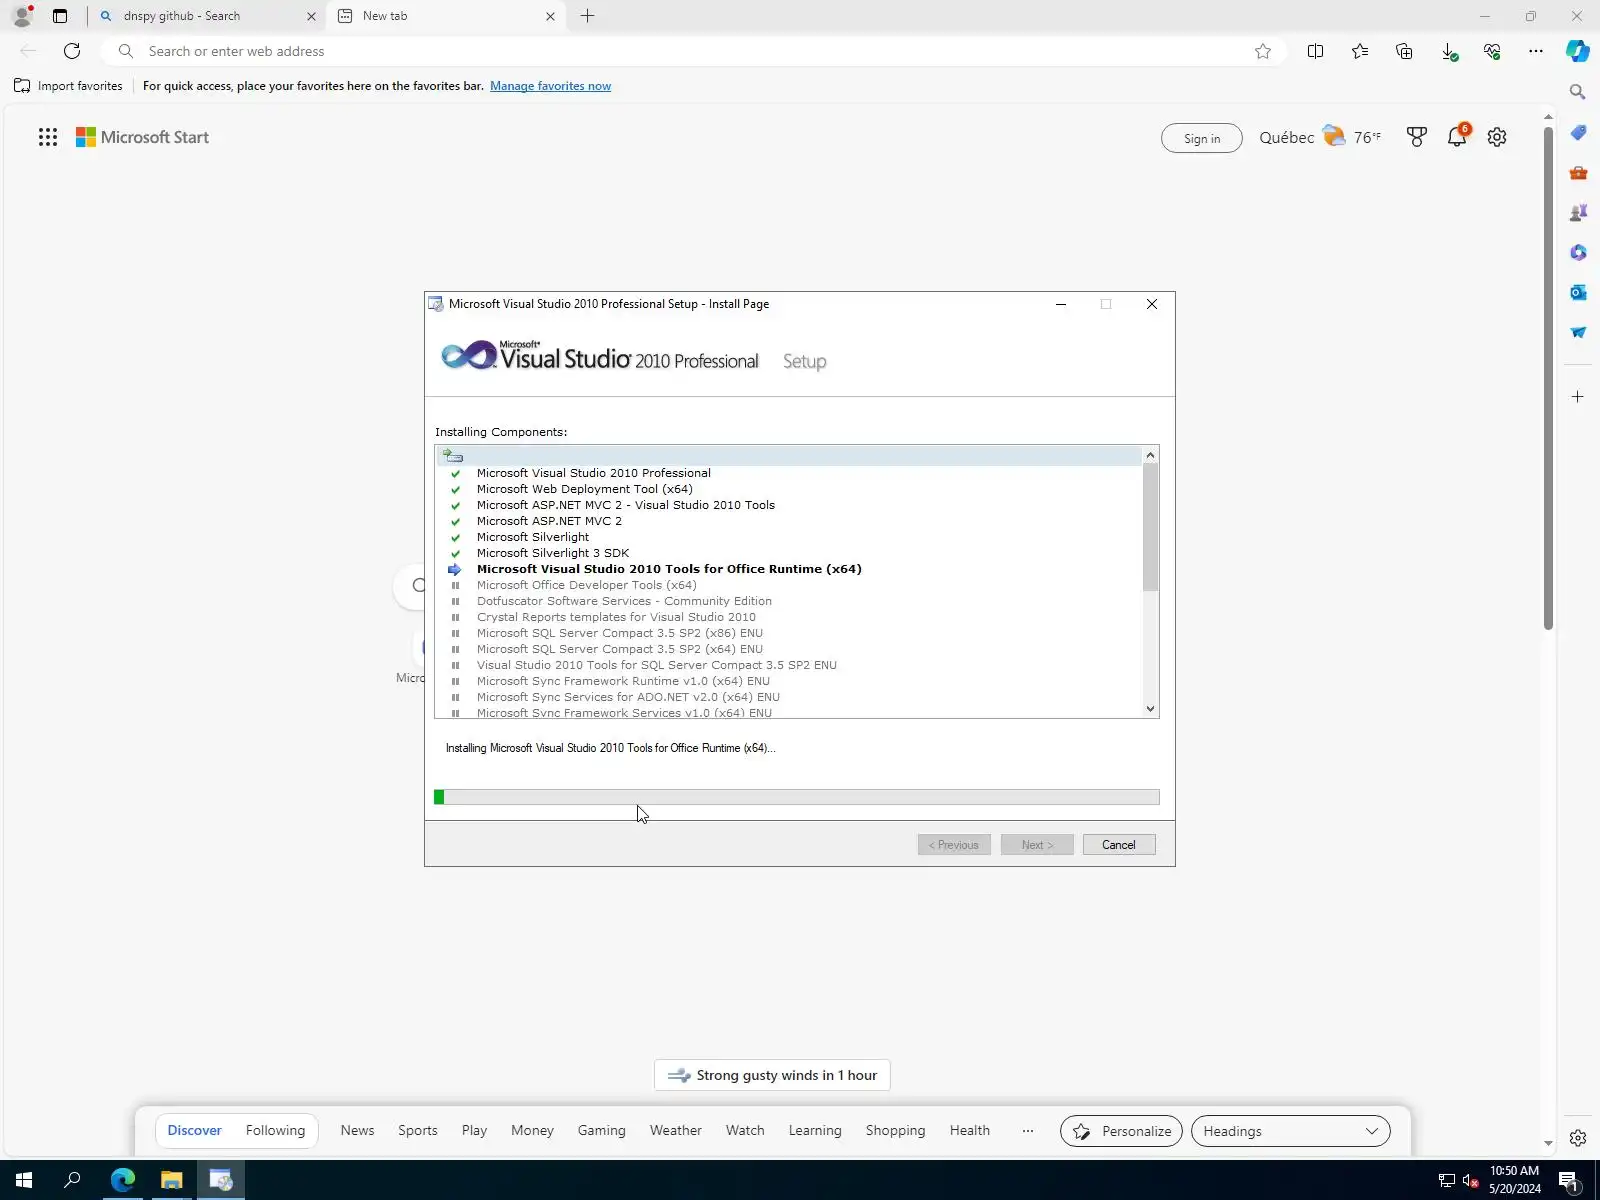Refresh the current page

72,51
